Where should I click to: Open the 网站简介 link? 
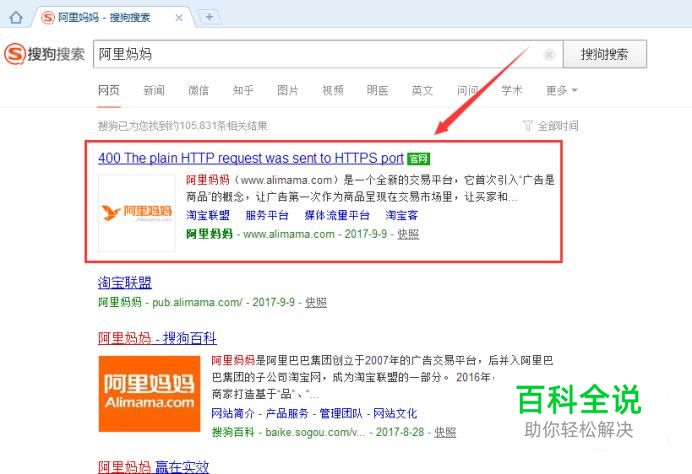coord(233,414)
